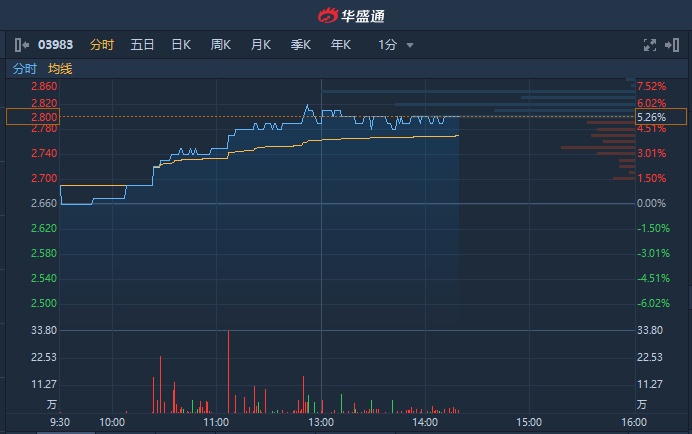Viewport: 692px width, 434px height.
Task: Click the 03983 stock code label
Action: coord(55,45)
